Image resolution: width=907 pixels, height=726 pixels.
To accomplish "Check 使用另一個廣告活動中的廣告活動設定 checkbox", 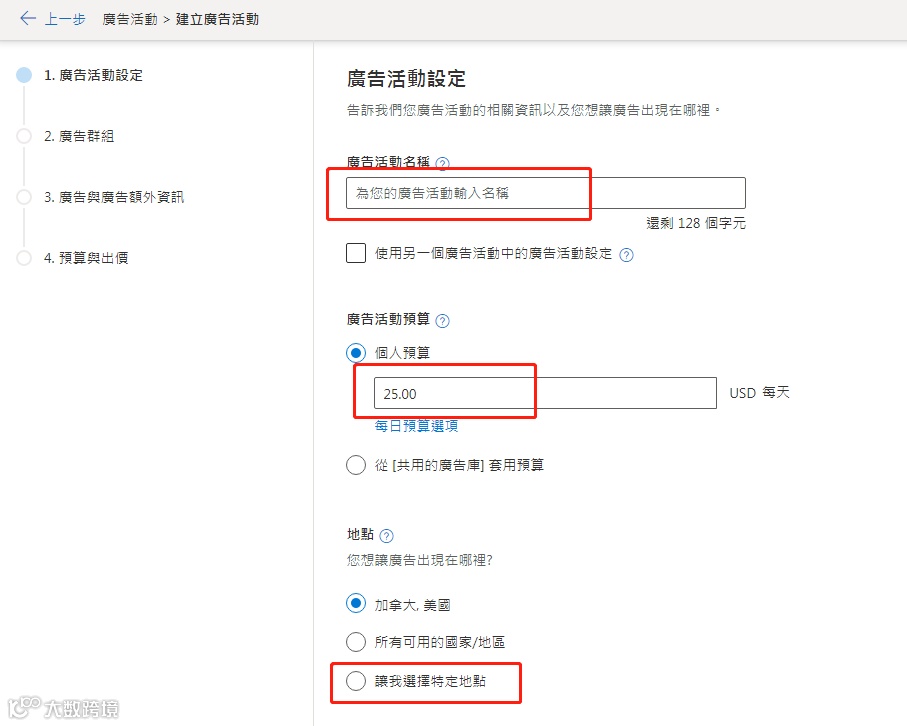I will pyautogui.click(x=356, y=253).
